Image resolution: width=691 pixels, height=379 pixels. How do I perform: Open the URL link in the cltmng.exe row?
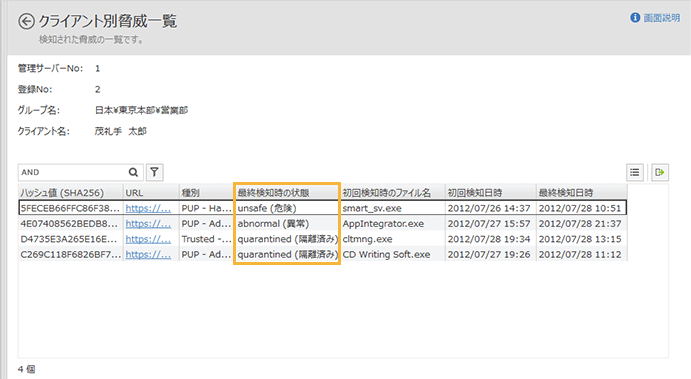coord(148,239)
